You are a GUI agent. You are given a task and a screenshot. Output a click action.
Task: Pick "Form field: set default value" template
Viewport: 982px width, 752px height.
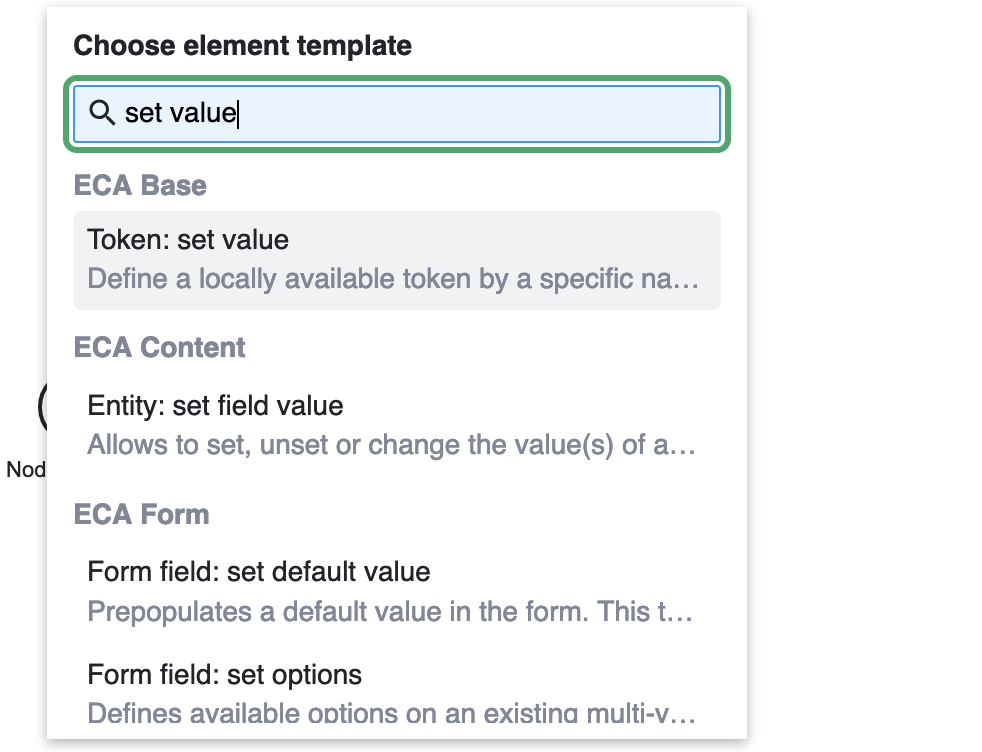(x=259, y=572)
